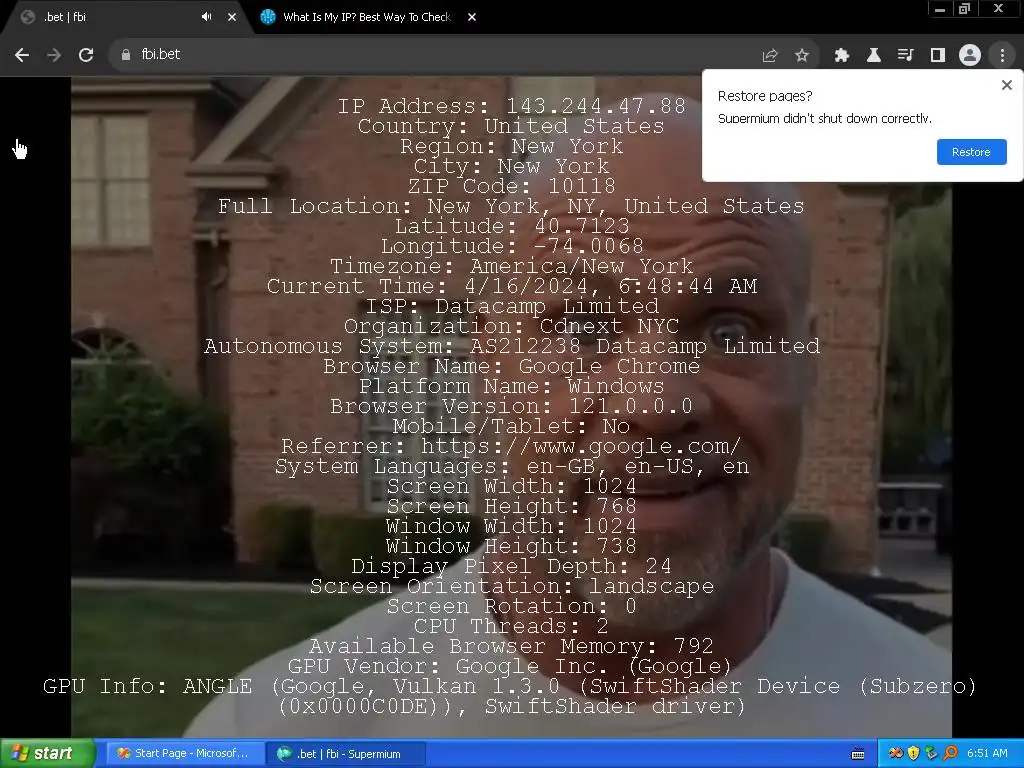Click the Country: United States text
The image size is (1024, 768).
[x=511, y=126]
